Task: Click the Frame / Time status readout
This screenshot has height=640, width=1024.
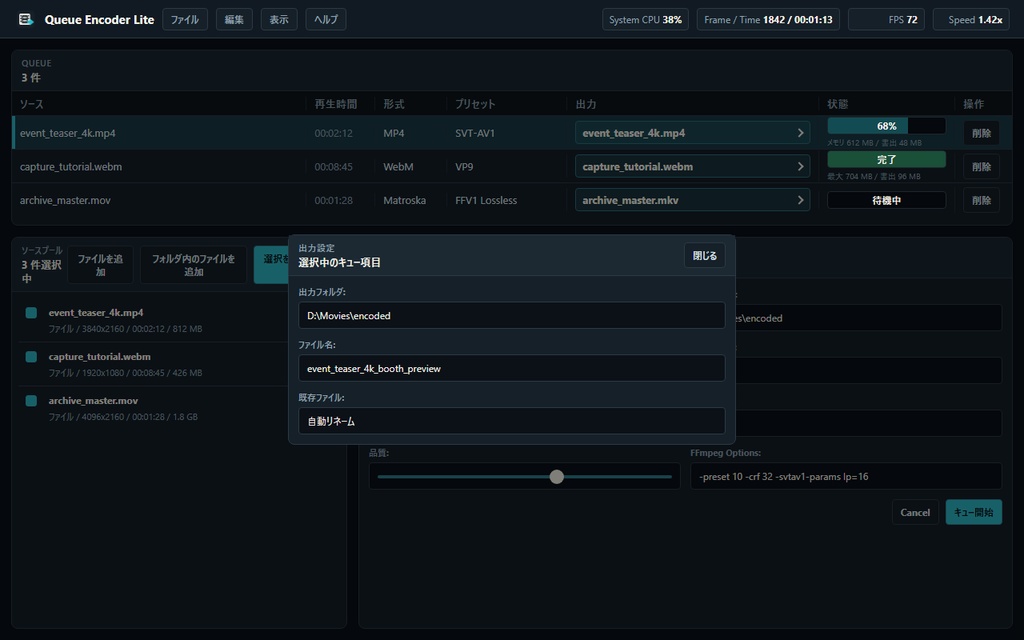Action: point(768,20)
